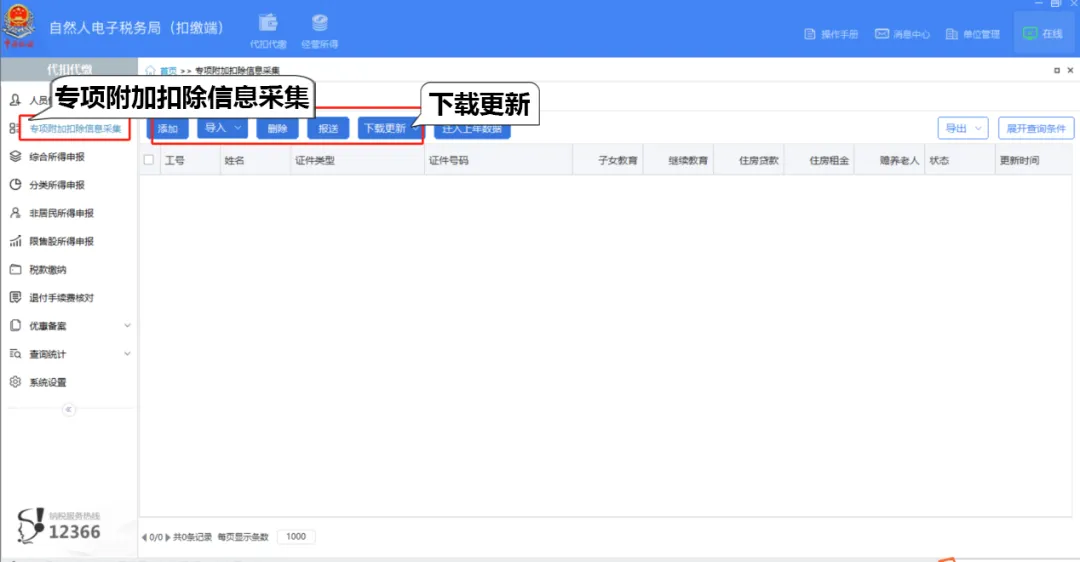
Task: Click the 展开查询条件 button
Action: click(1036, 128)
